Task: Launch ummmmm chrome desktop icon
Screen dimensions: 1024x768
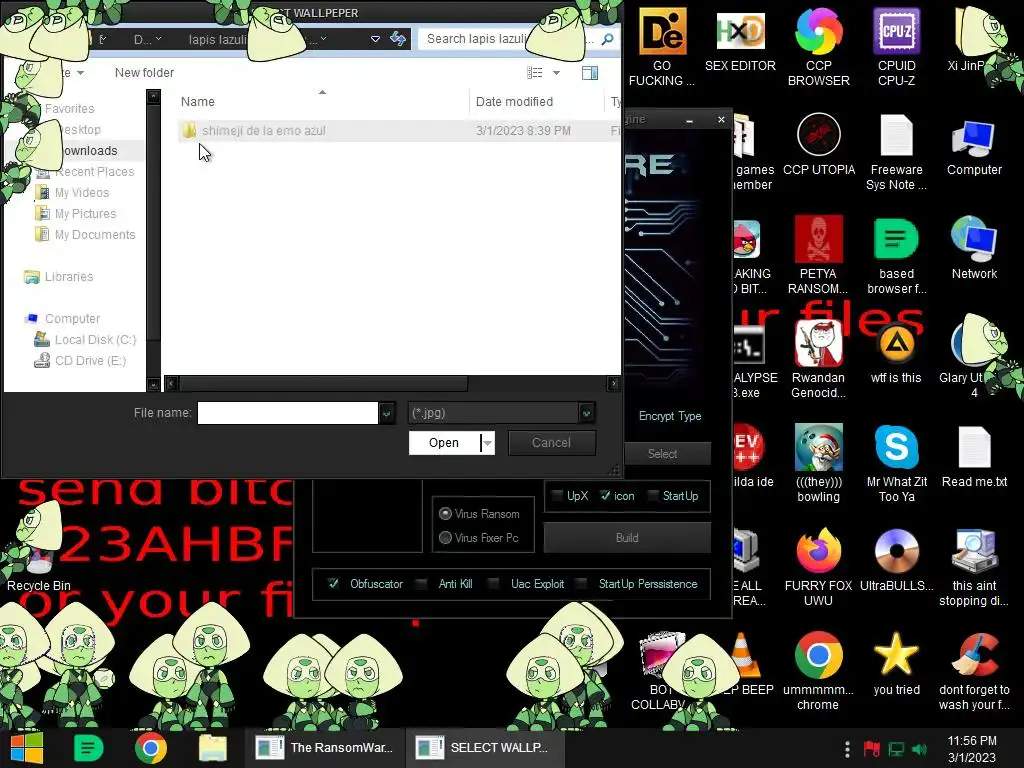Action: 818,671
